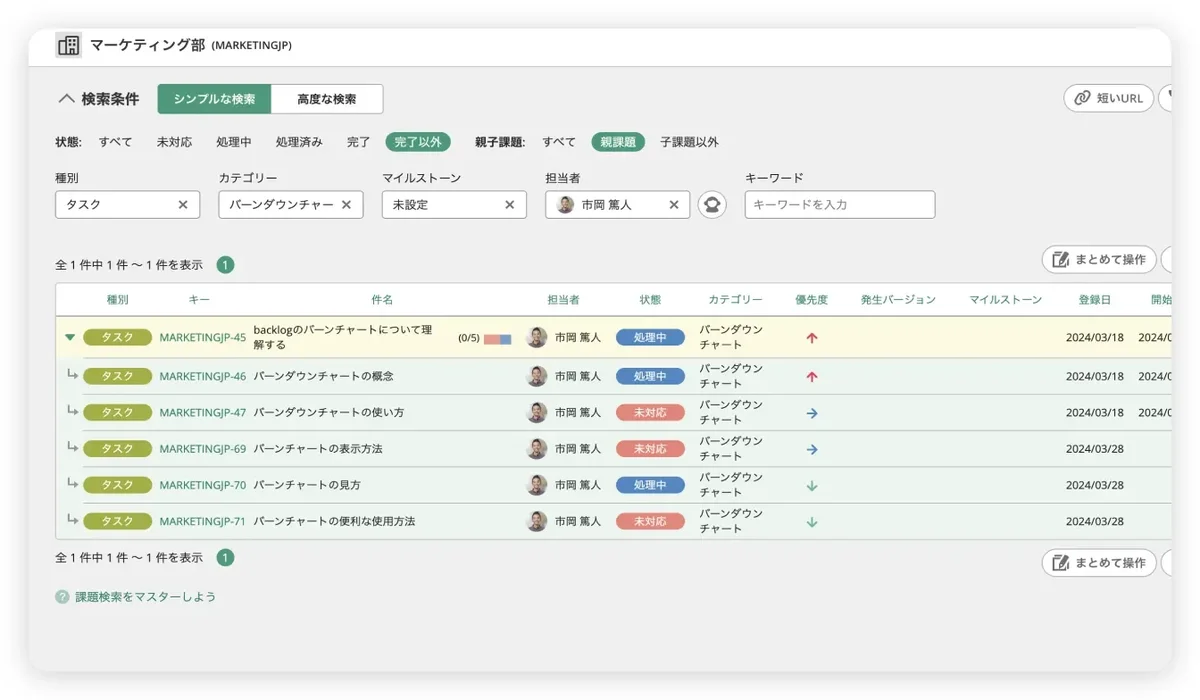Sort by the 担当者 column header
Image resolution: width=1200 pixels, height=700 pixels.
[x=563, y=300]
